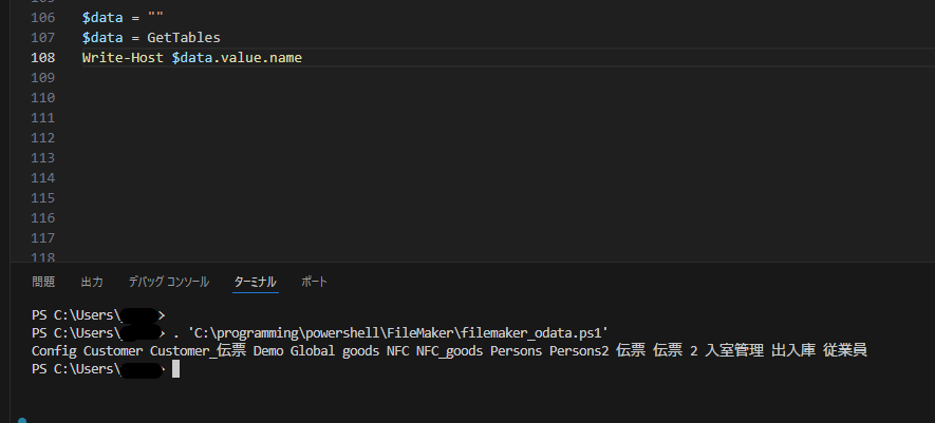Click line number 110 in the gutter
Image resolution: width=936 pixels, height=424 pixels.
click(x=44, y=98)
